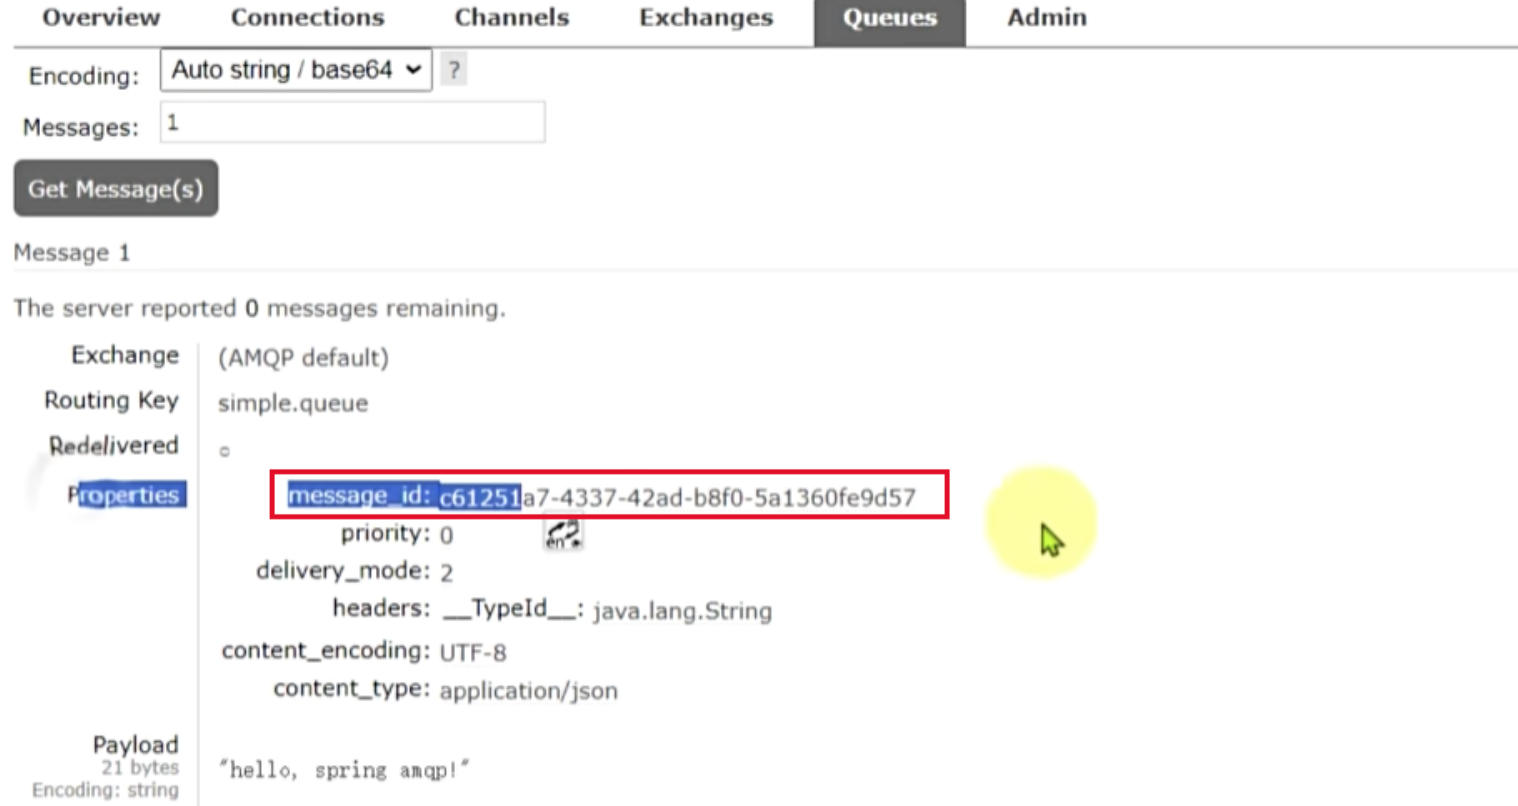Click the Message 1 heading

tap(72, 253)
